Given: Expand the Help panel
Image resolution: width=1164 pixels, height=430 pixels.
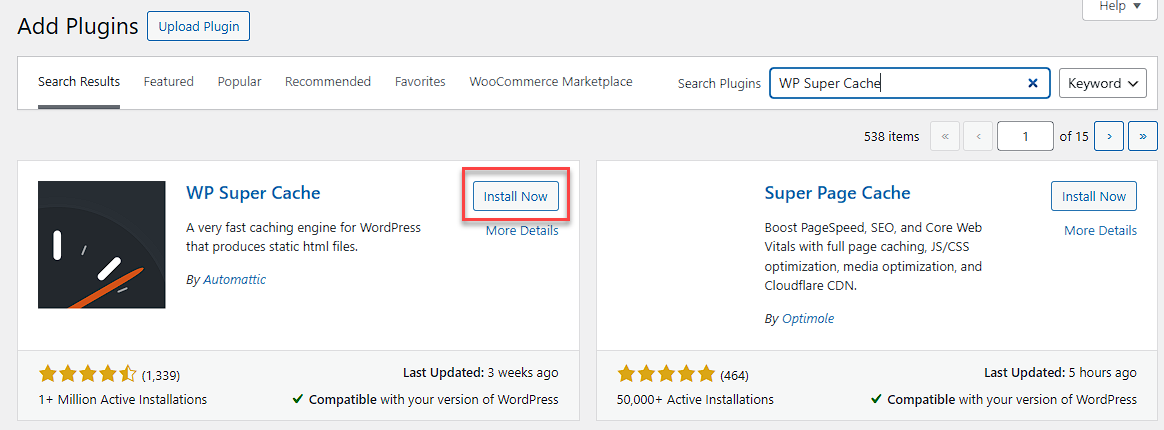Looking at the screenshot, I should 1120,6.
